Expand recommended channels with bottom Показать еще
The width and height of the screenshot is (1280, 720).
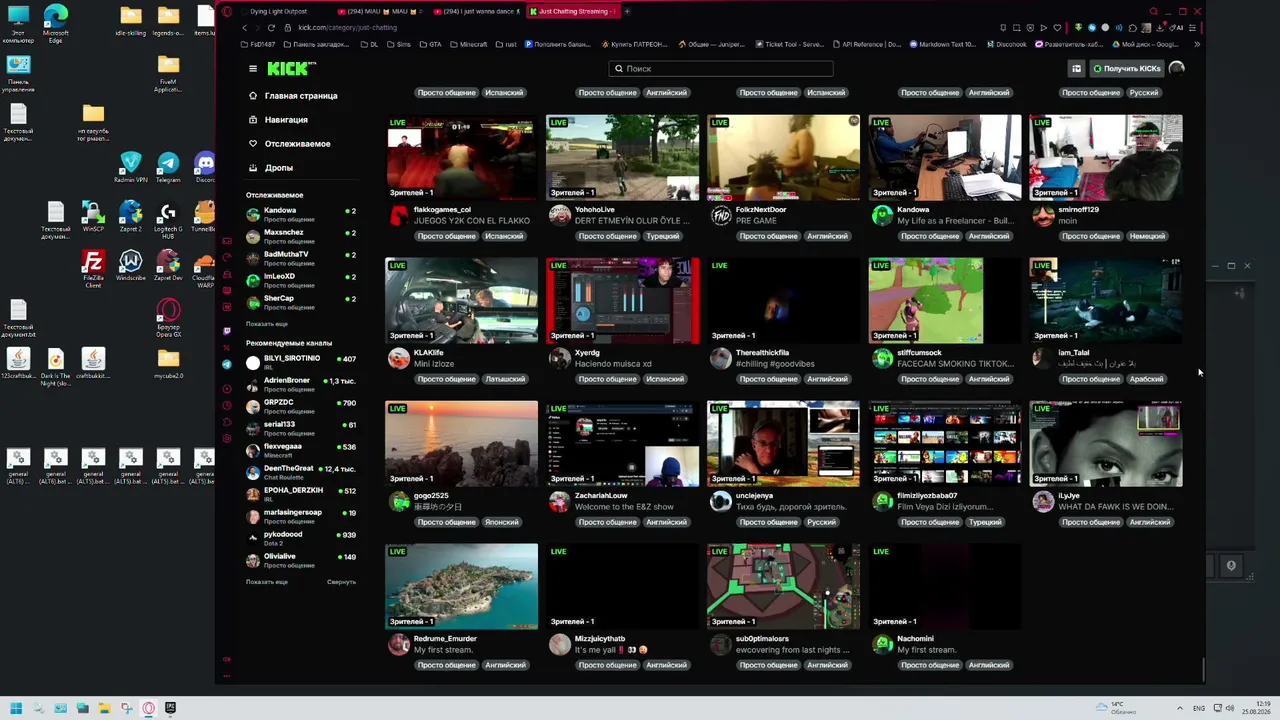point(267,582)
